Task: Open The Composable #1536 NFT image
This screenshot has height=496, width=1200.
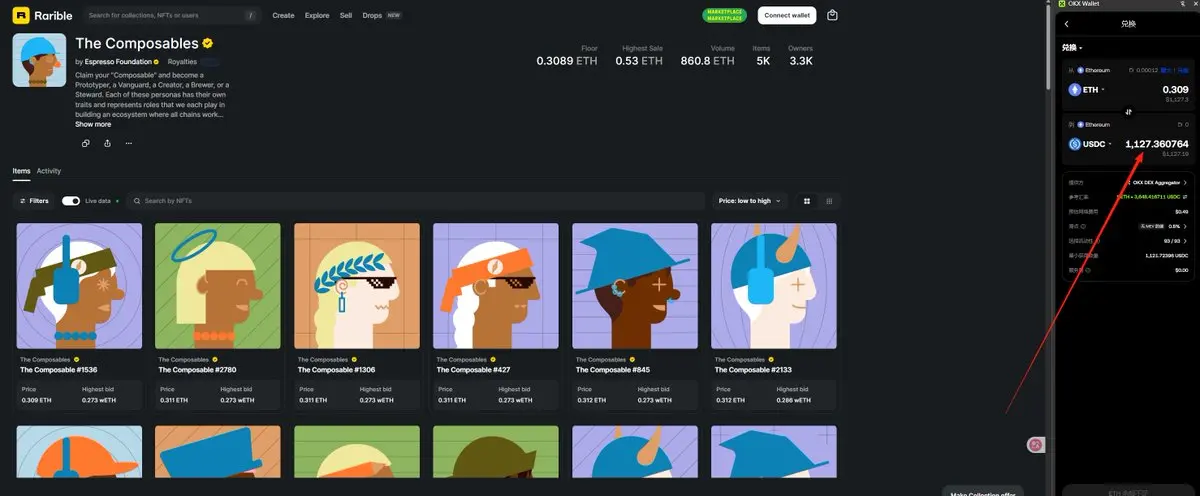Action: (x=79, y=285)
